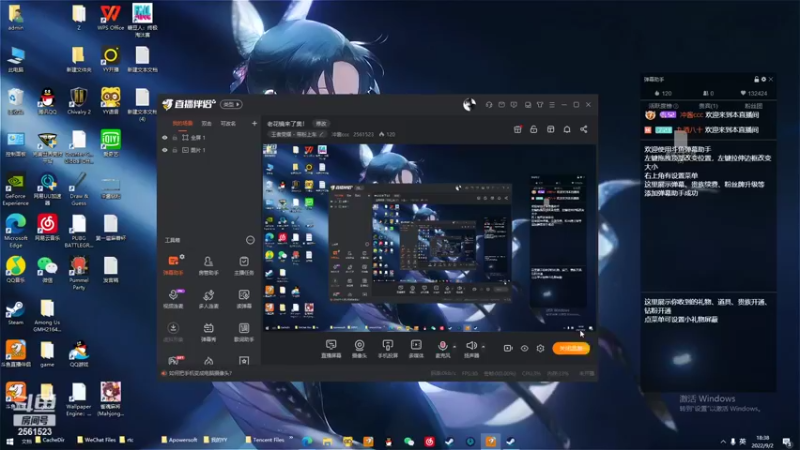800x450 pixels.
Task: Toggle the lock icon in 弹幕助手 window
Action: [x=756, y=80]
